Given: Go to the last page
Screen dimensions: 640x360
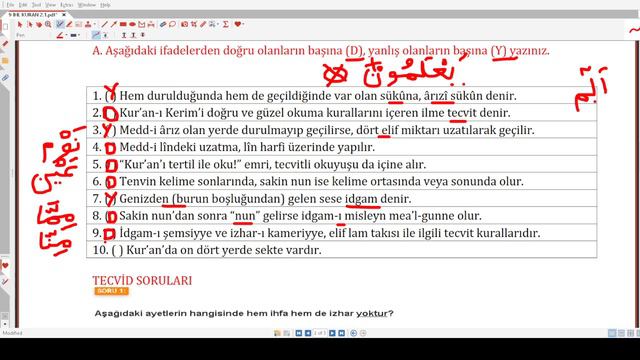Looking at the screenshot, I should point(342,333).
